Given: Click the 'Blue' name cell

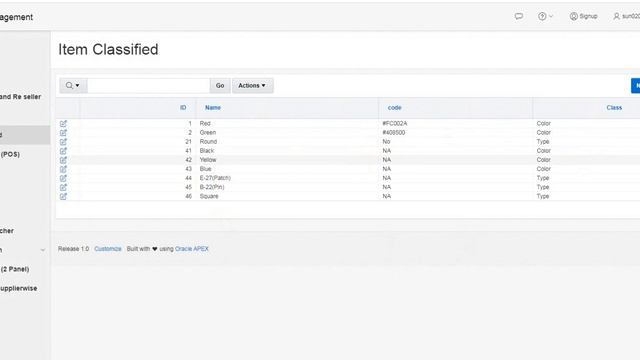Looking at the screenshot, I should (205, 169).
